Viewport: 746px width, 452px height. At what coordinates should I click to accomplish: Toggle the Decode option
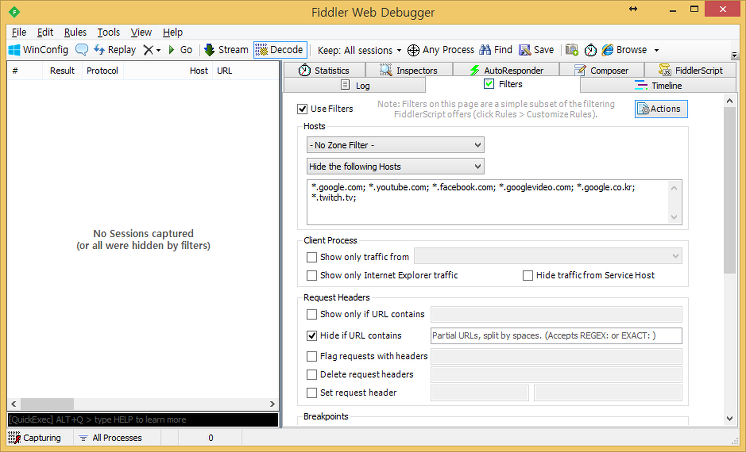point(280,49)
